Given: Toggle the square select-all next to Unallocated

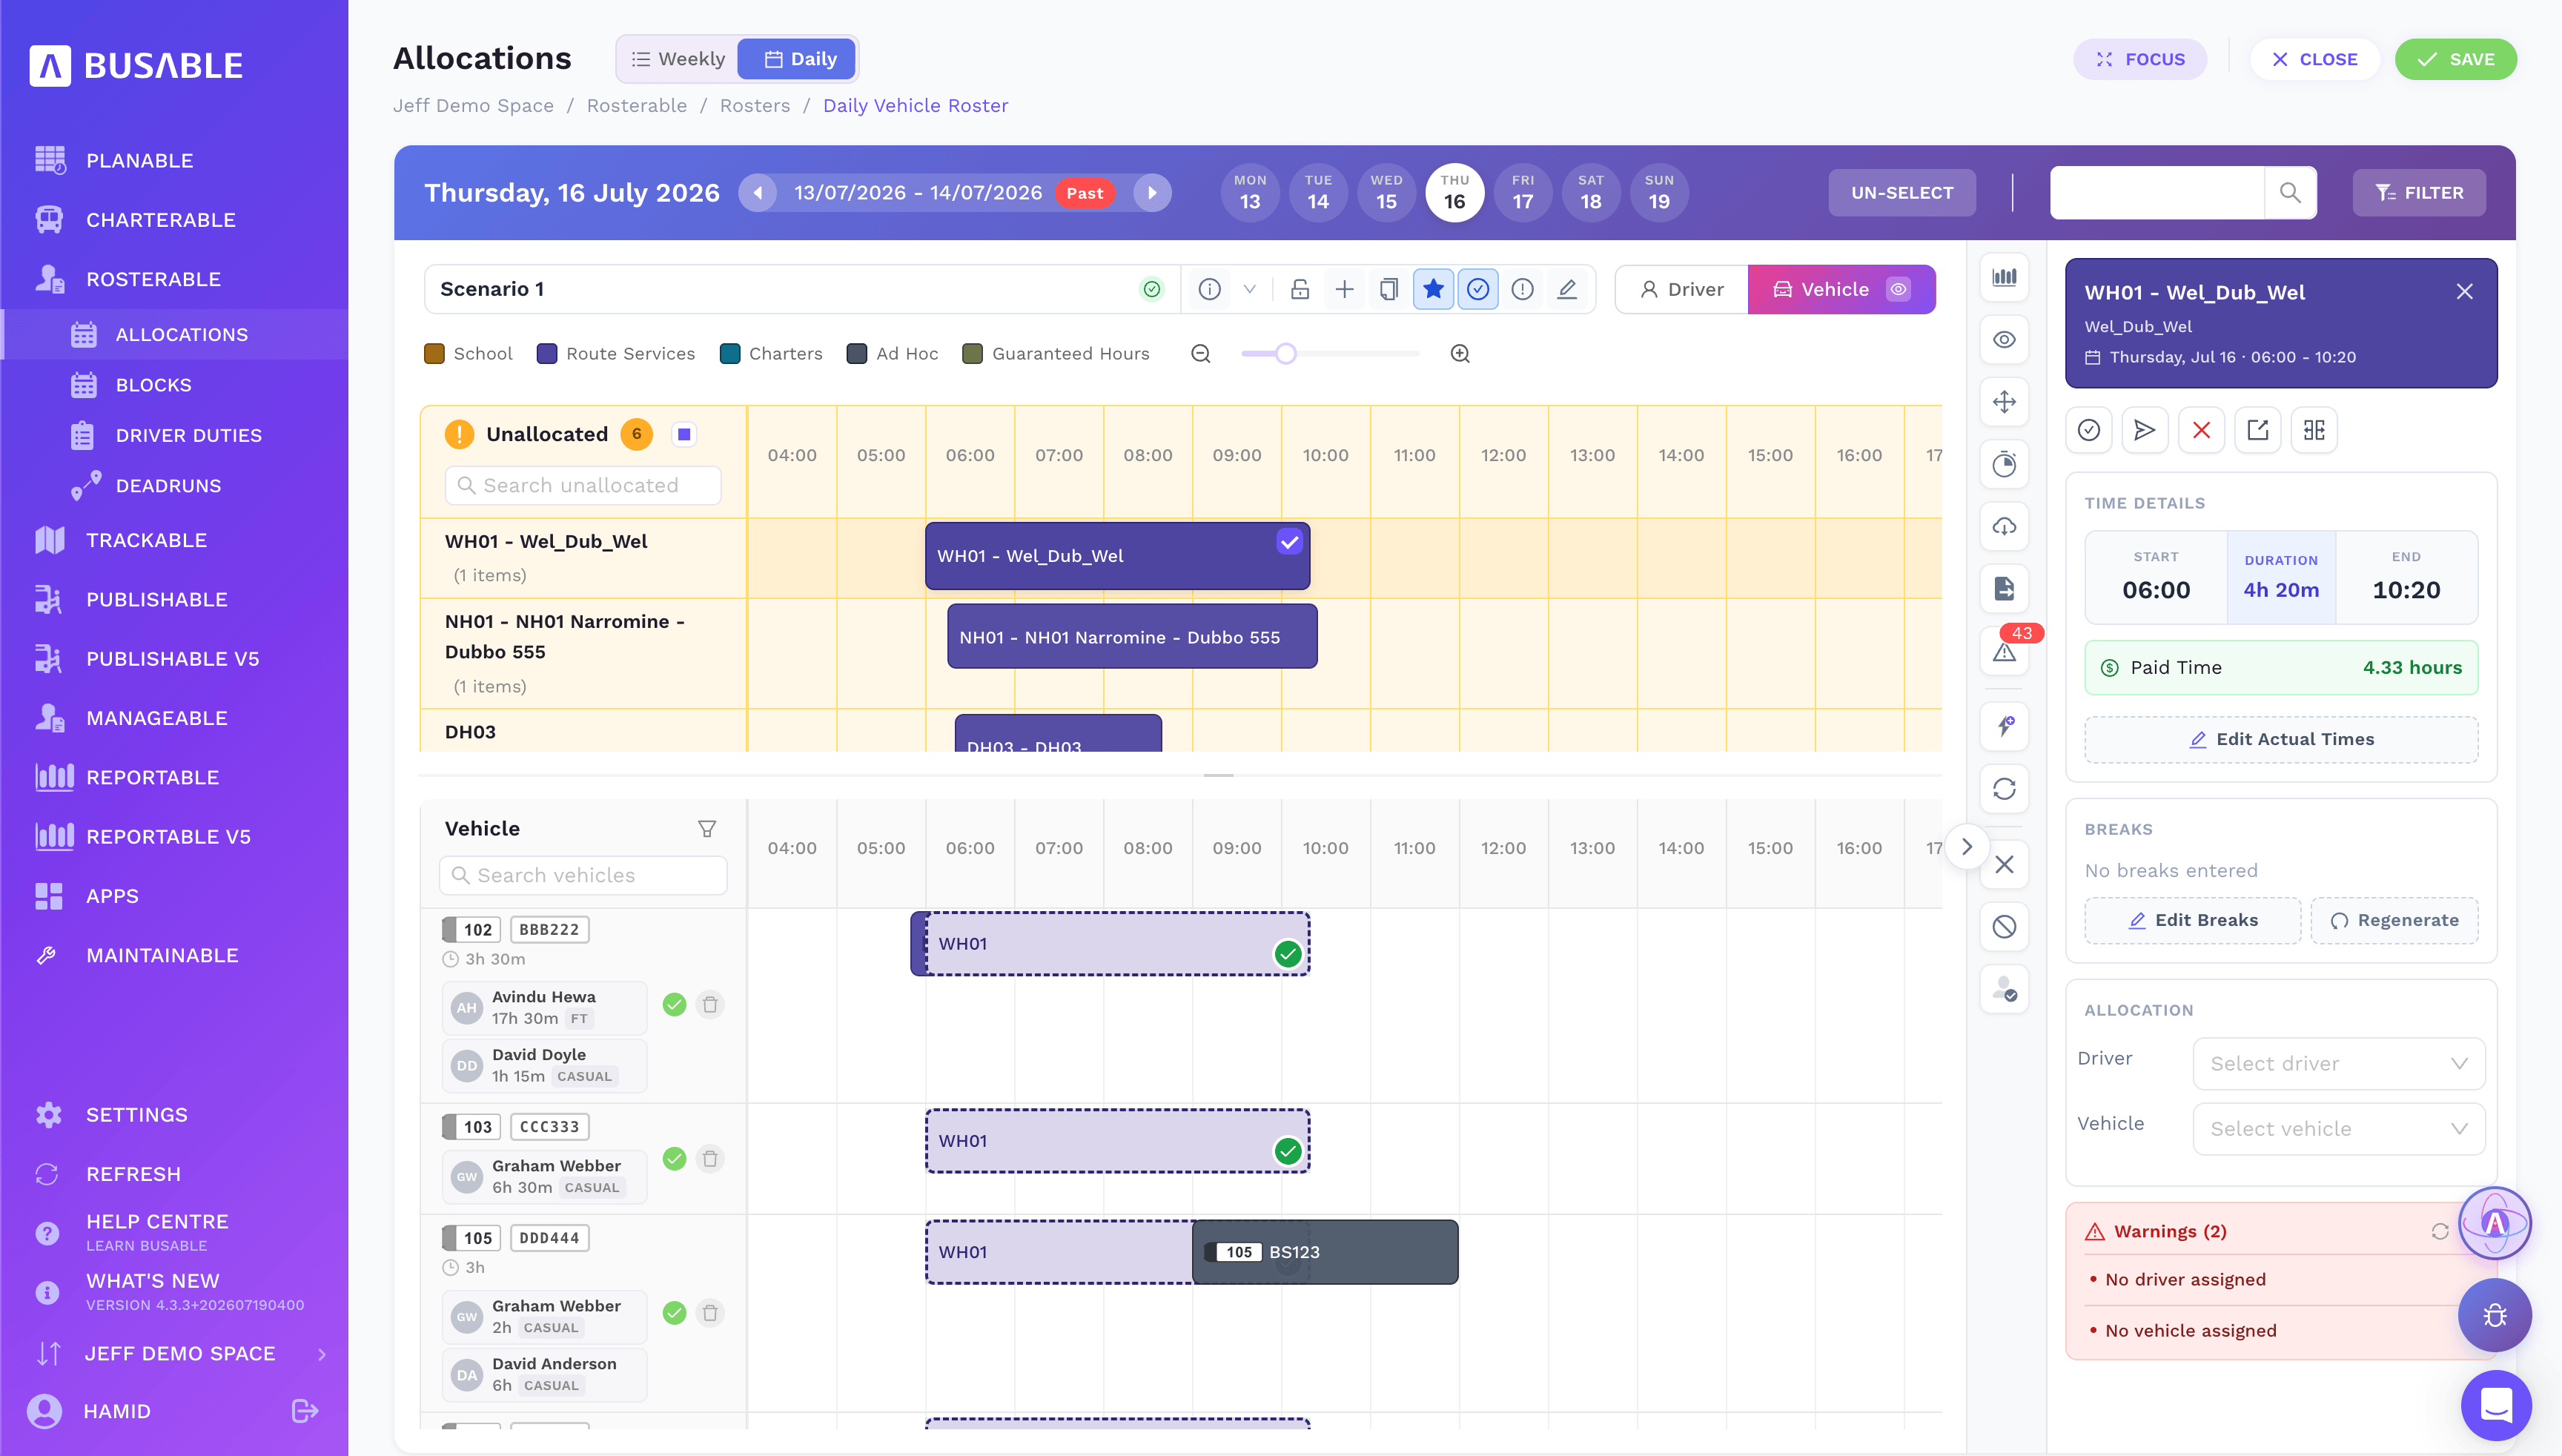Looking at the screenshot, I should click(x=684, y=434).
